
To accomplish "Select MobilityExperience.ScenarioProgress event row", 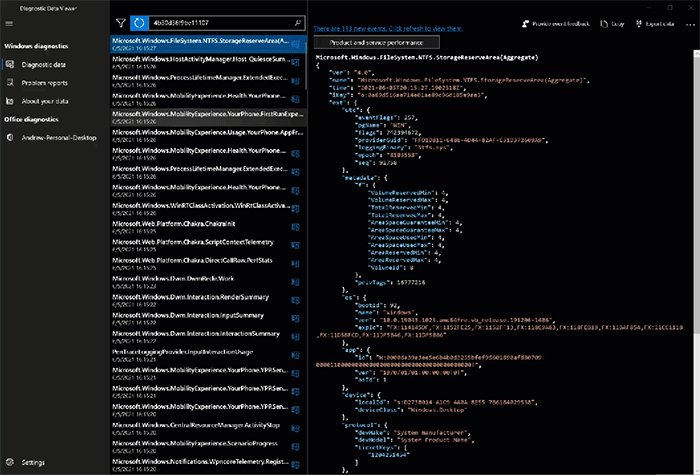I will click(x=208, y=446).
